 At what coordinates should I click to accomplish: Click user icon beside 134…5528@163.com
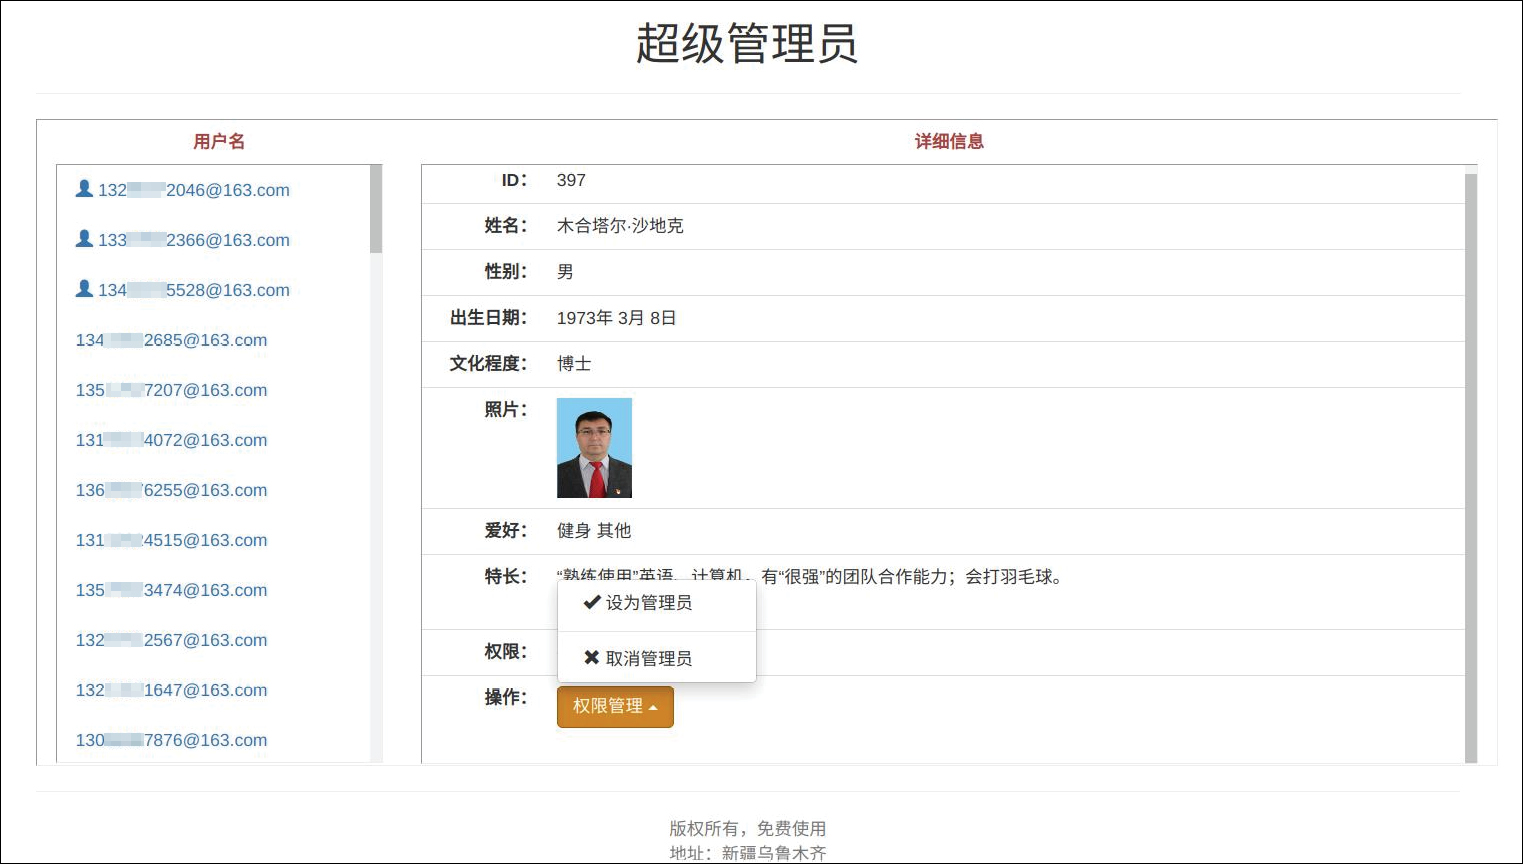click(84, 289)
